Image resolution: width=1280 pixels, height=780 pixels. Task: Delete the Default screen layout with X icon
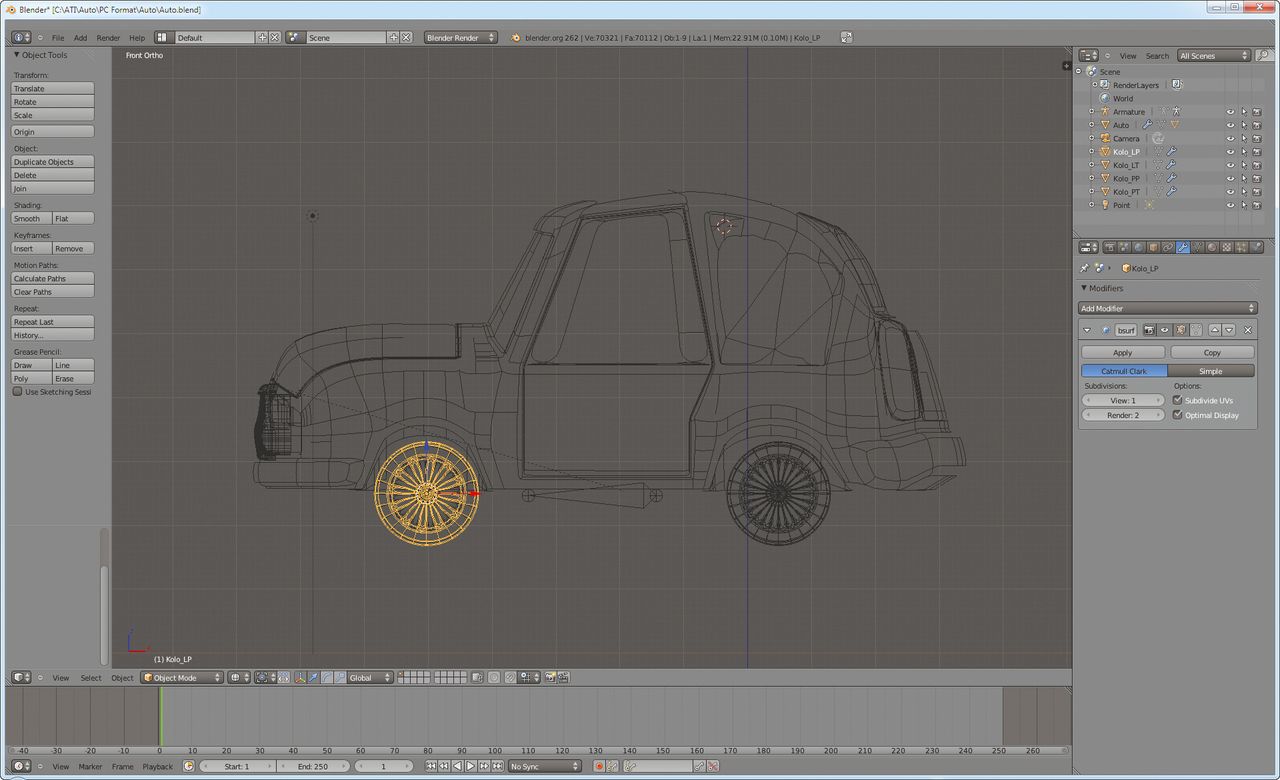[275, 37]
